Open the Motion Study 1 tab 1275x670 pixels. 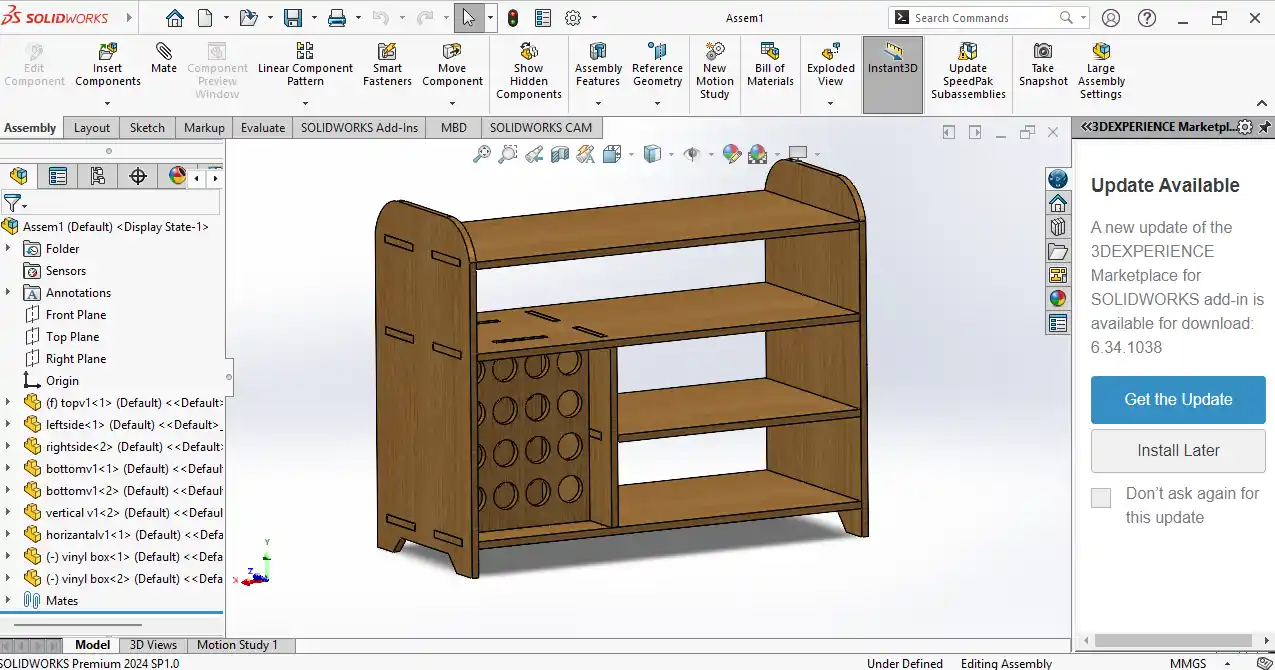(237, 645)
